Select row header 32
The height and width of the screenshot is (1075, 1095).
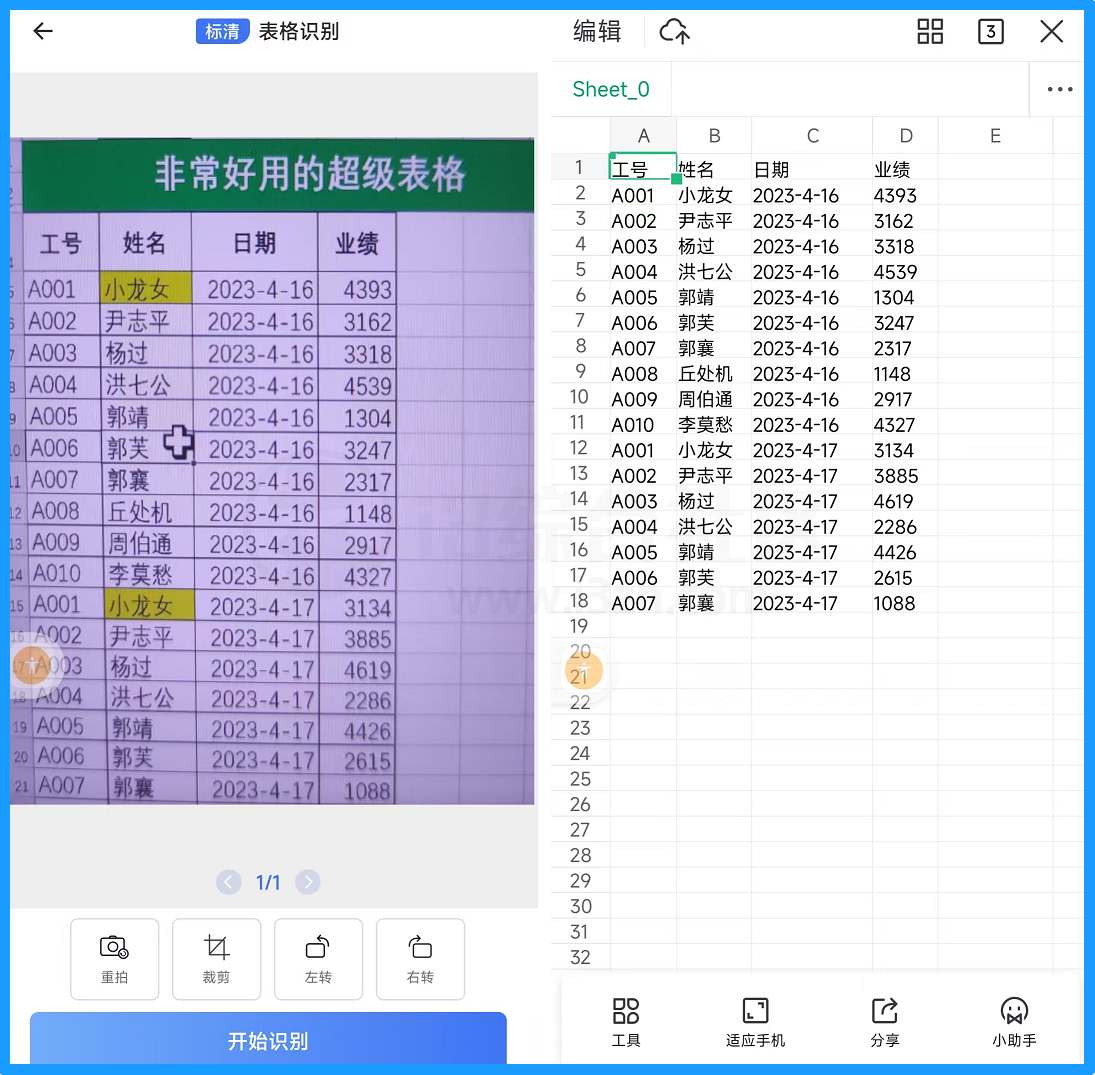click(x=580, y=957)
